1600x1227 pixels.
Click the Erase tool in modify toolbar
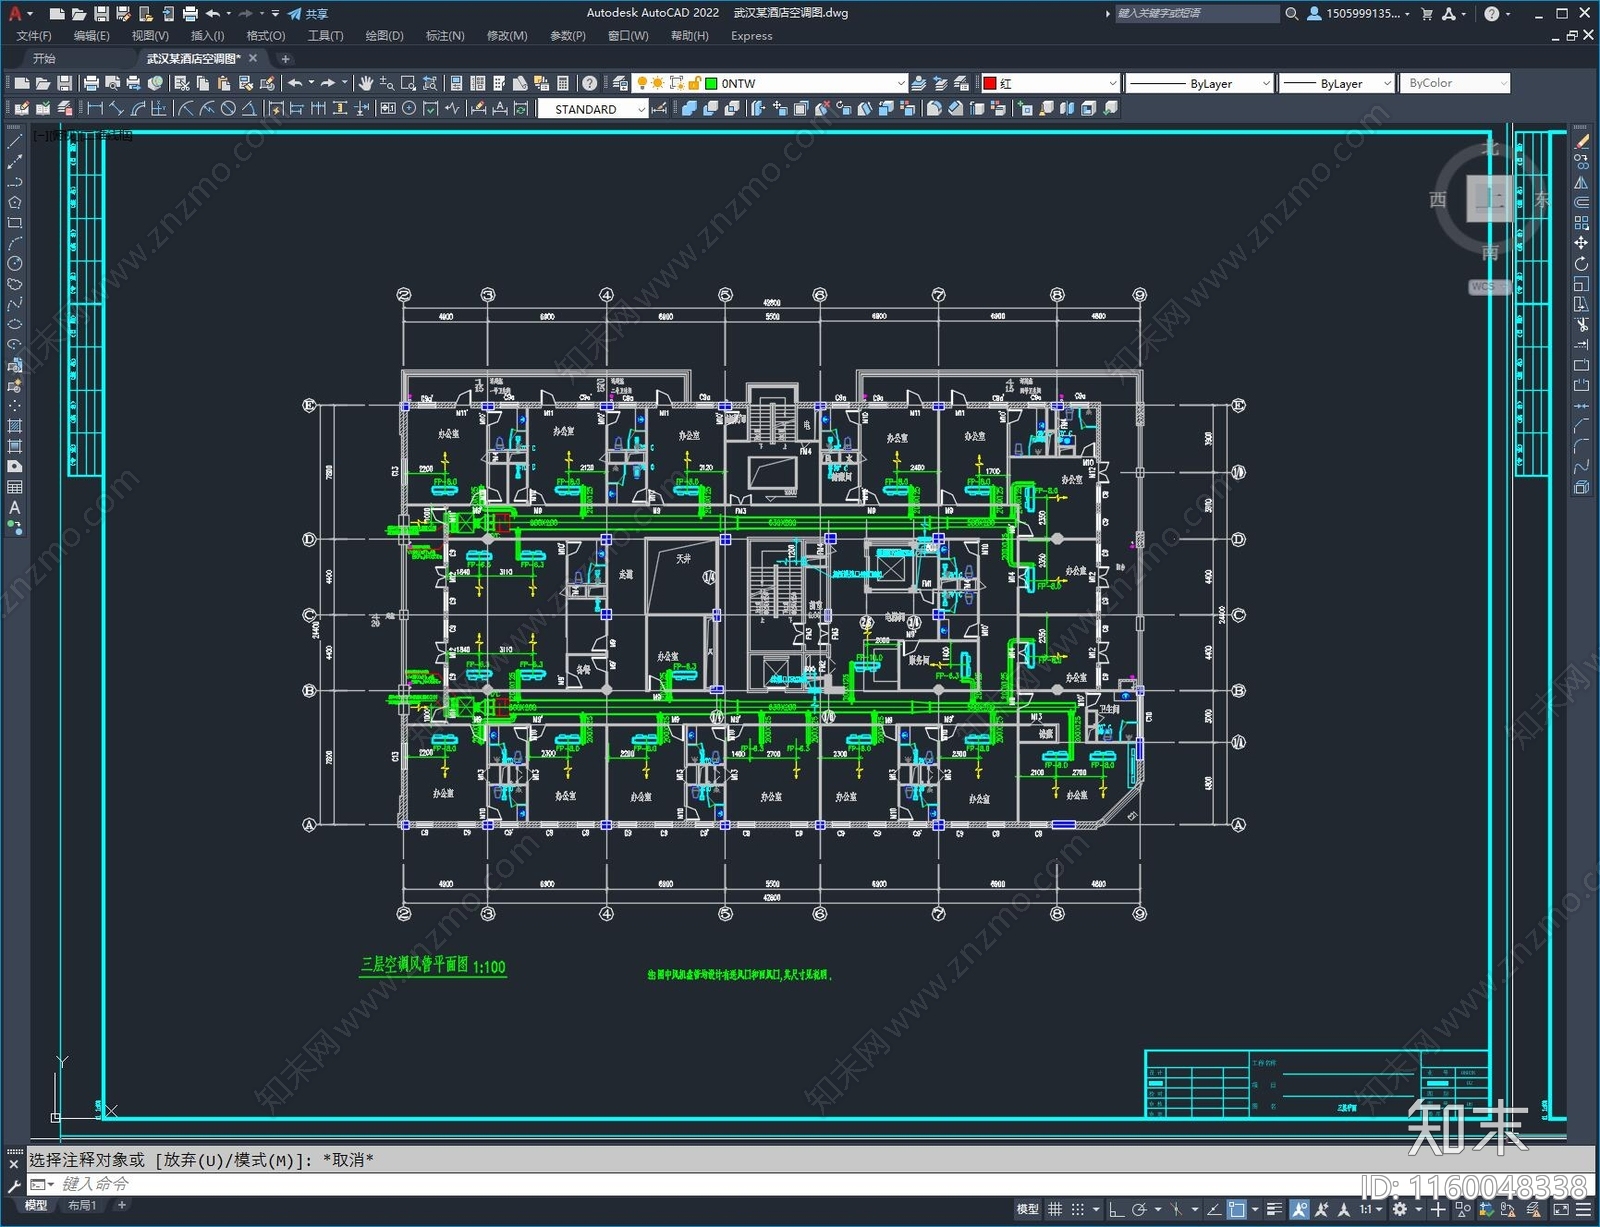pos(1581,142)
